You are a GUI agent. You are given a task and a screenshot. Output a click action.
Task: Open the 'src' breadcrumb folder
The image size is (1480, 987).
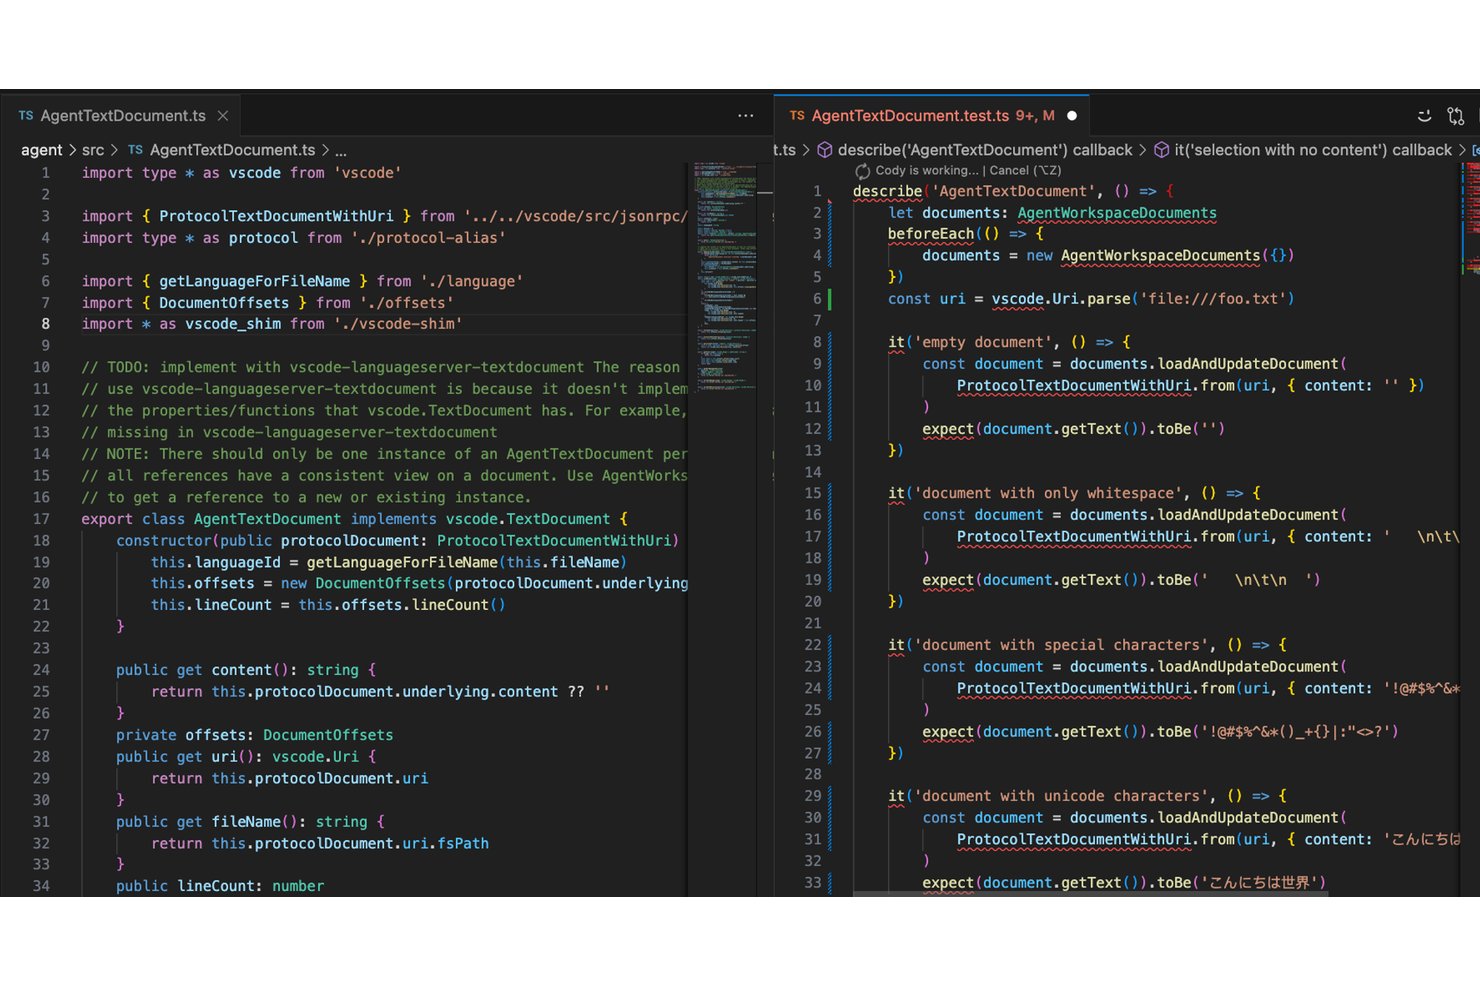[x=93, y=150]
